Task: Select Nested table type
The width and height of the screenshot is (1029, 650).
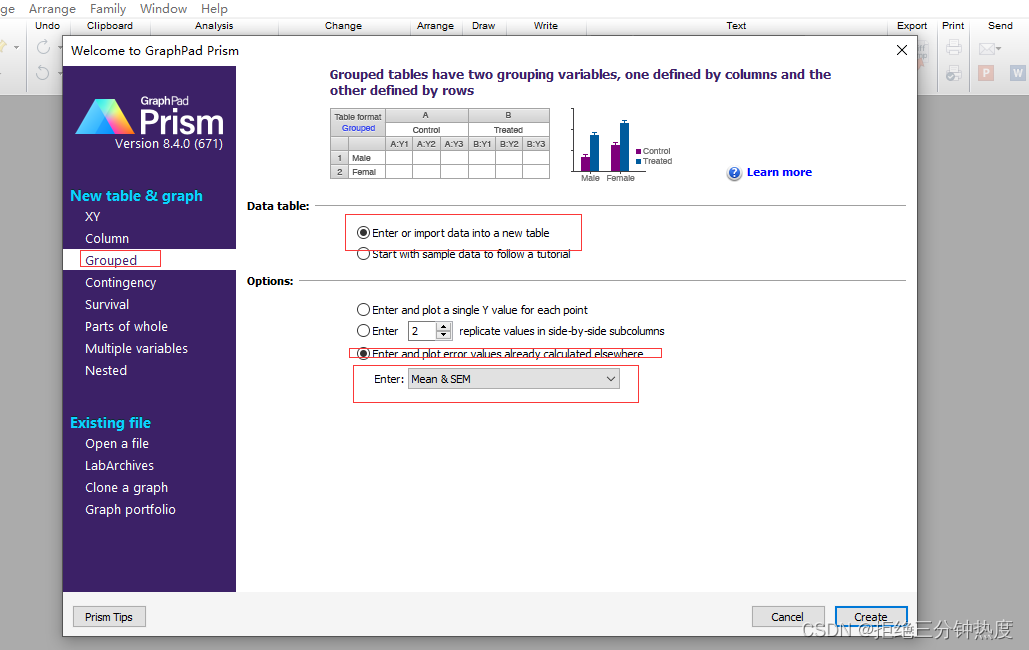Action: pos(106,370)
